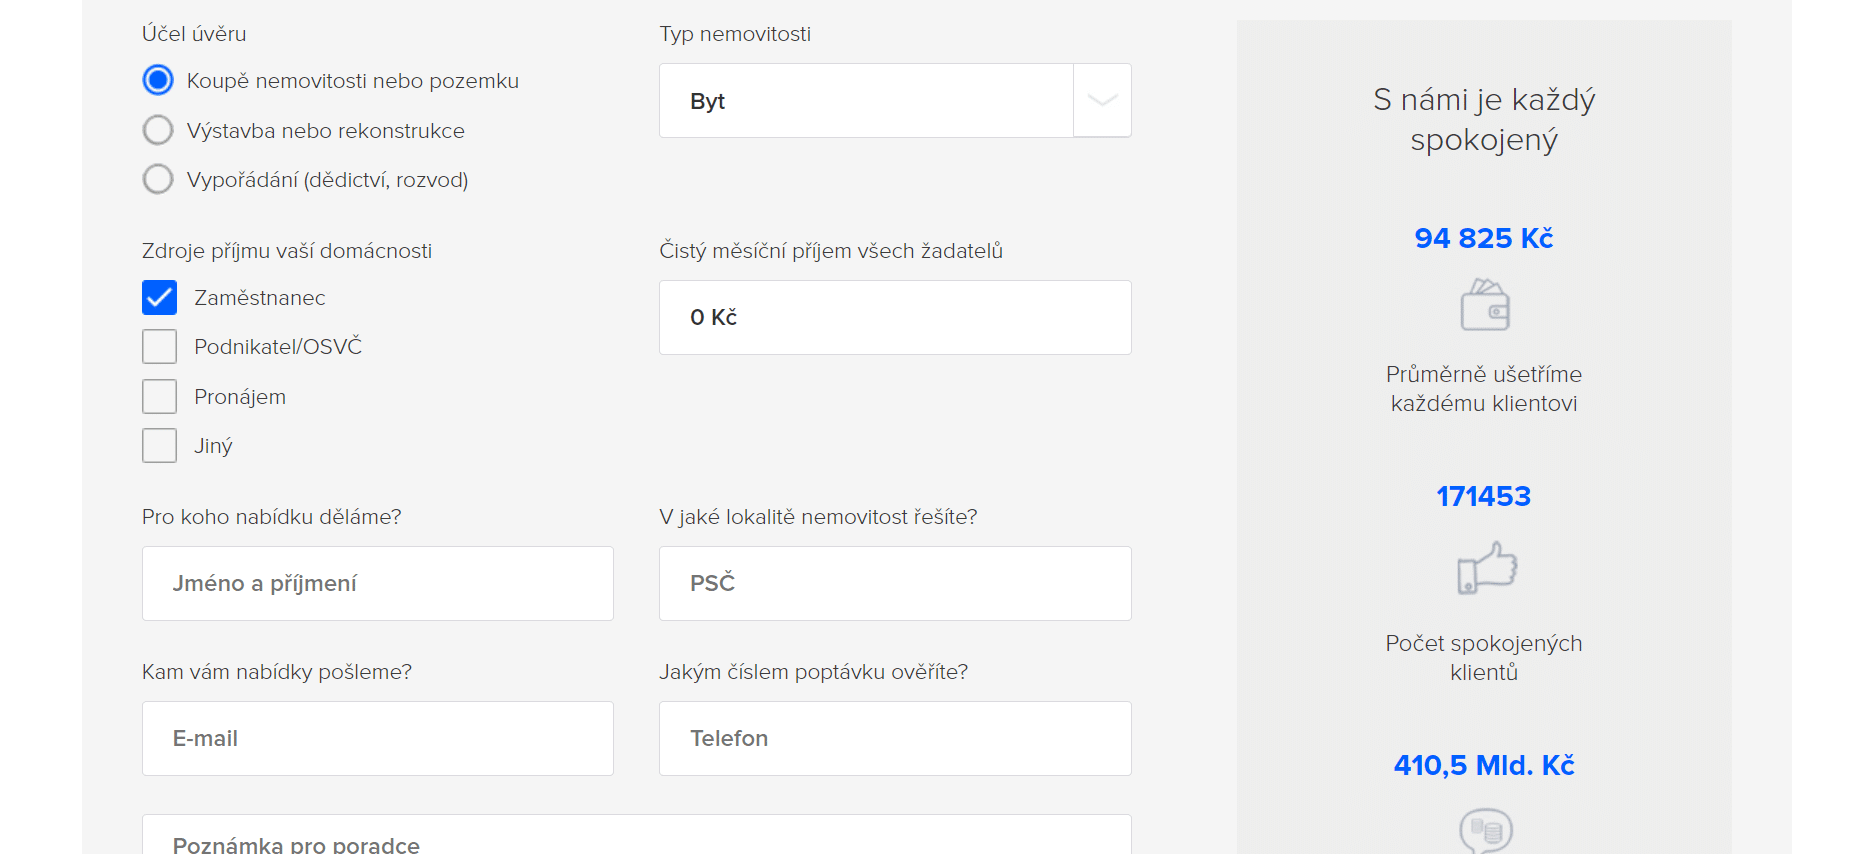The image size is (1871, 854).
Task: Click the 'Jméno a příjmení' input field
Action: pyautogui.click(x=378, y=583)
